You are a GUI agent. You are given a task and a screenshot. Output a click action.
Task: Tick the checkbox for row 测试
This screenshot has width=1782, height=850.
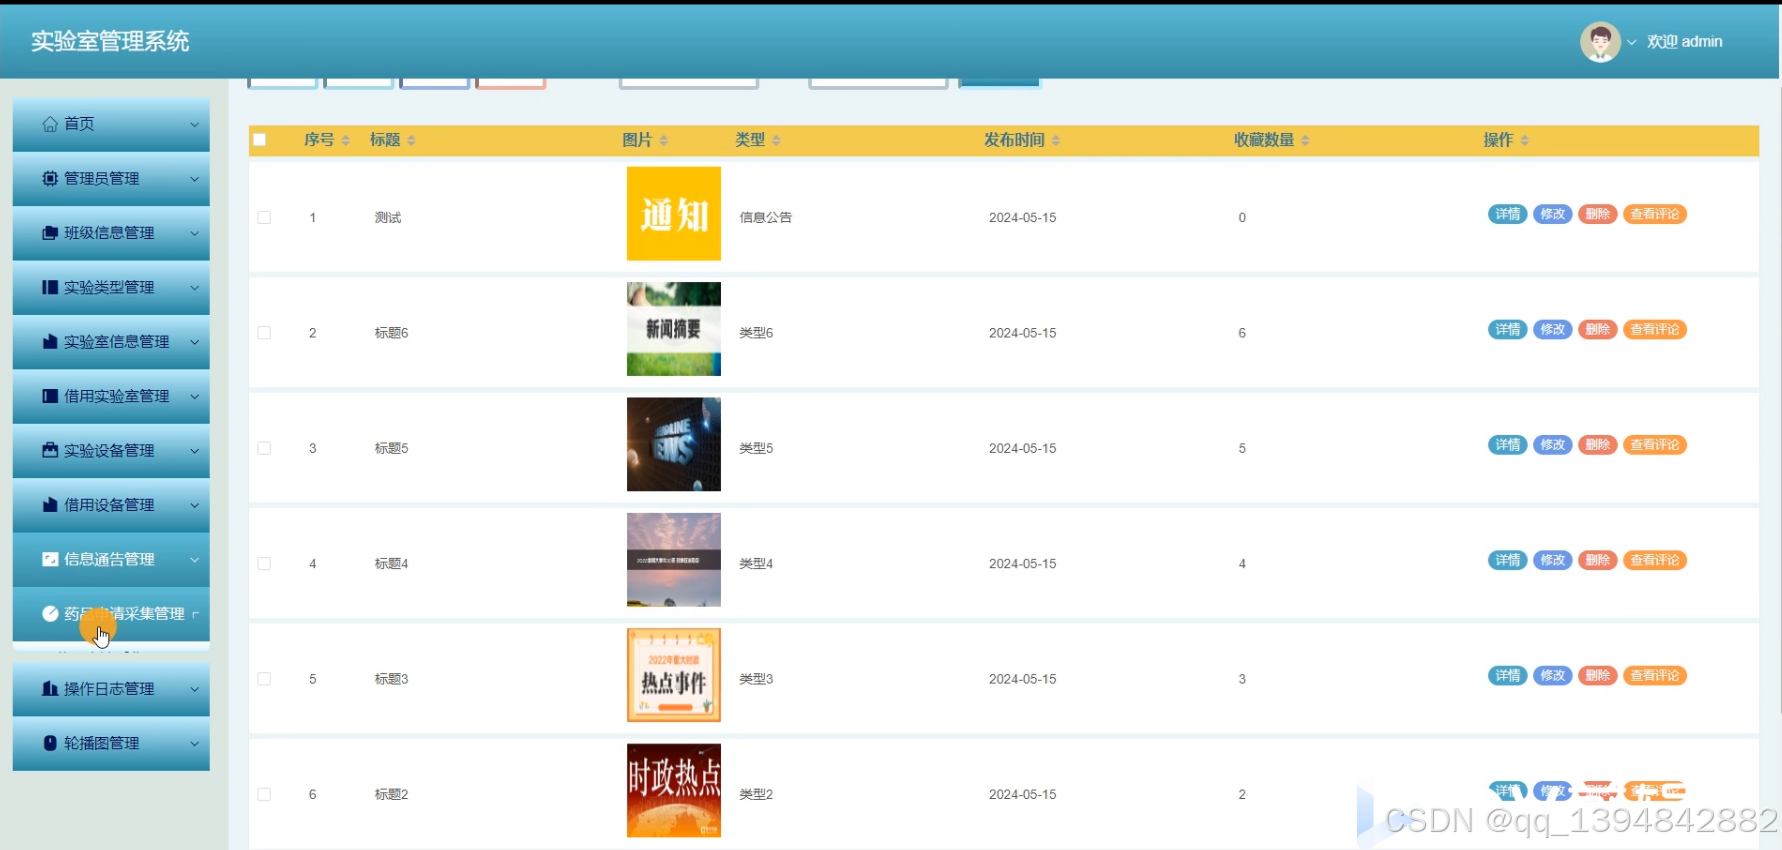tap(264, 217)
